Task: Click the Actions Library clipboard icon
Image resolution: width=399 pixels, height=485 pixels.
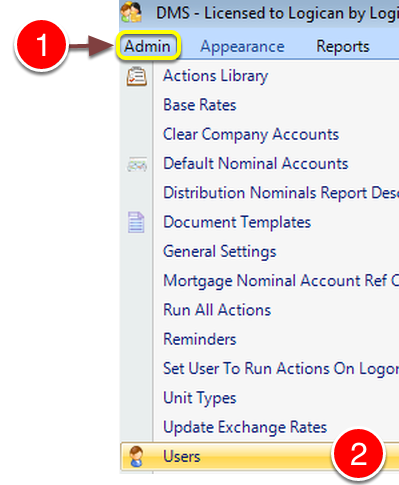Action: click(137, 76)
